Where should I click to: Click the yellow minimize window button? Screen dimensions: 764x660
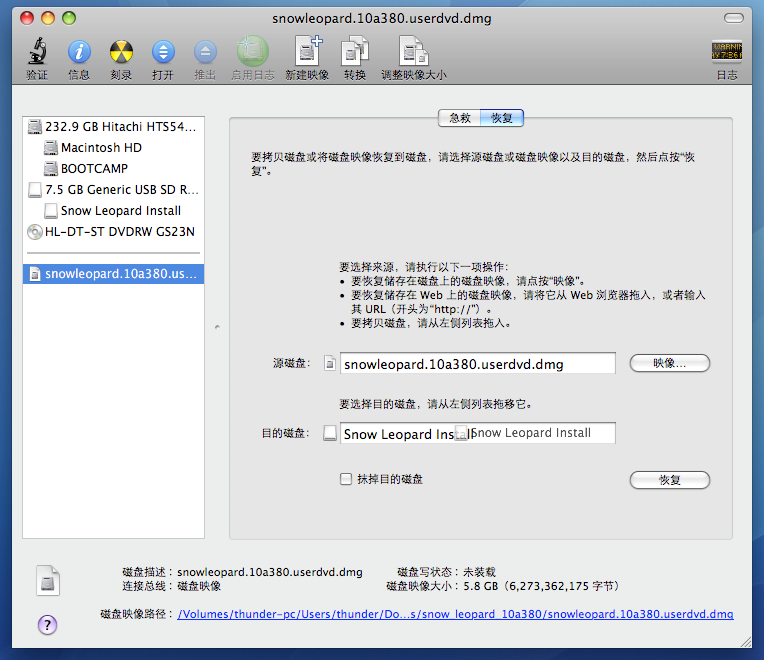pos(48,19)
